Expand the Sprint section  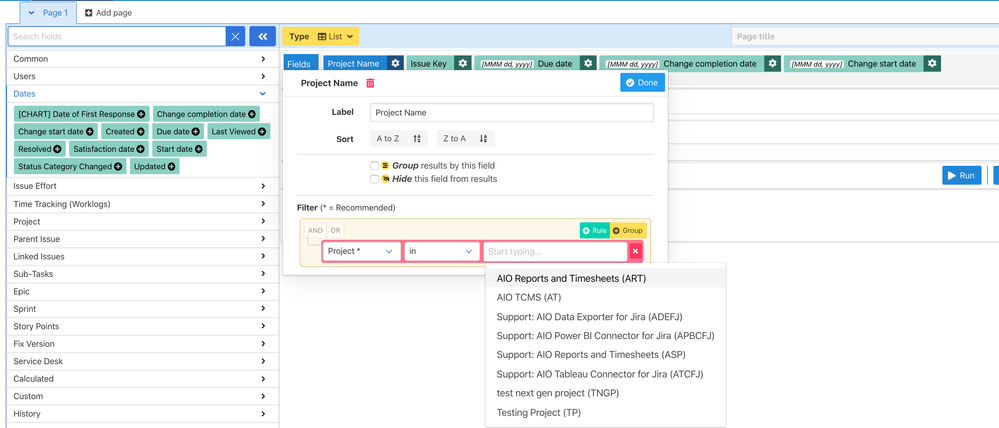pyautogui.click(x=143, y=309)
